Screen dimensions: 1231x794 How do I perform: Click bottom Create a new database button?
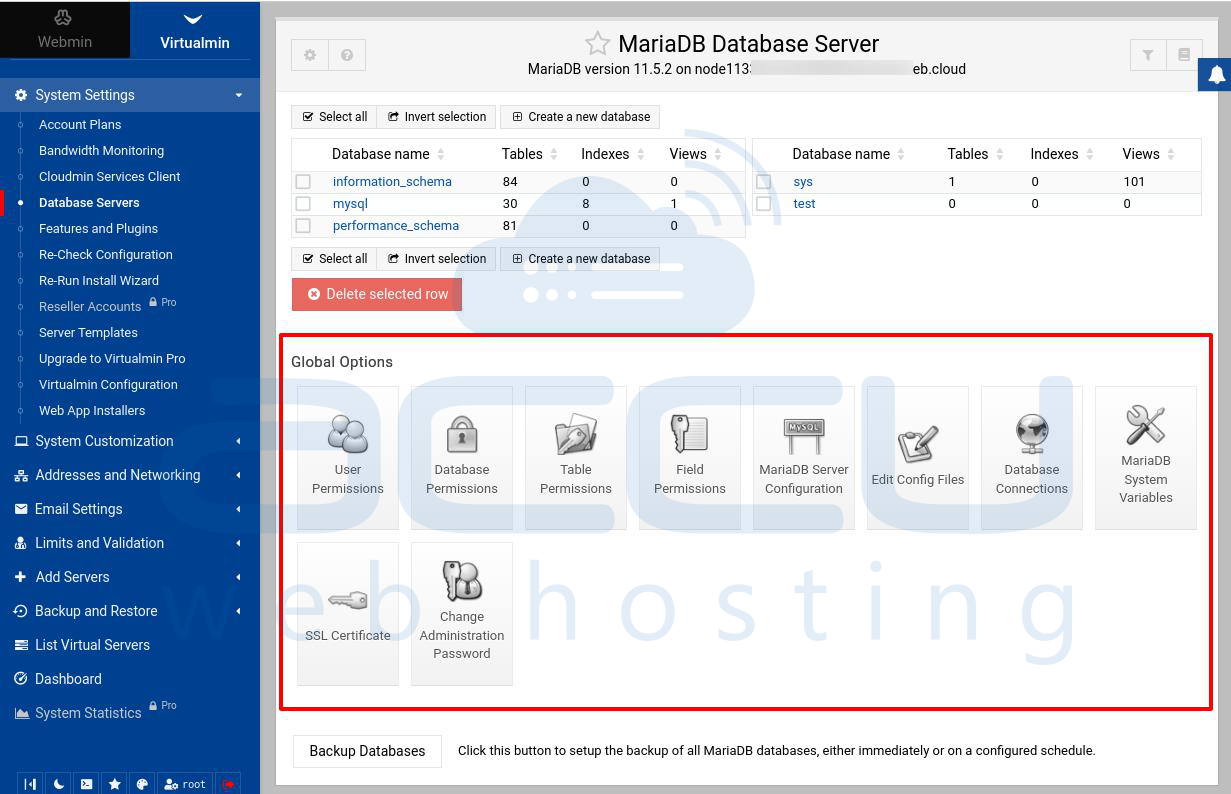(580, 259)
